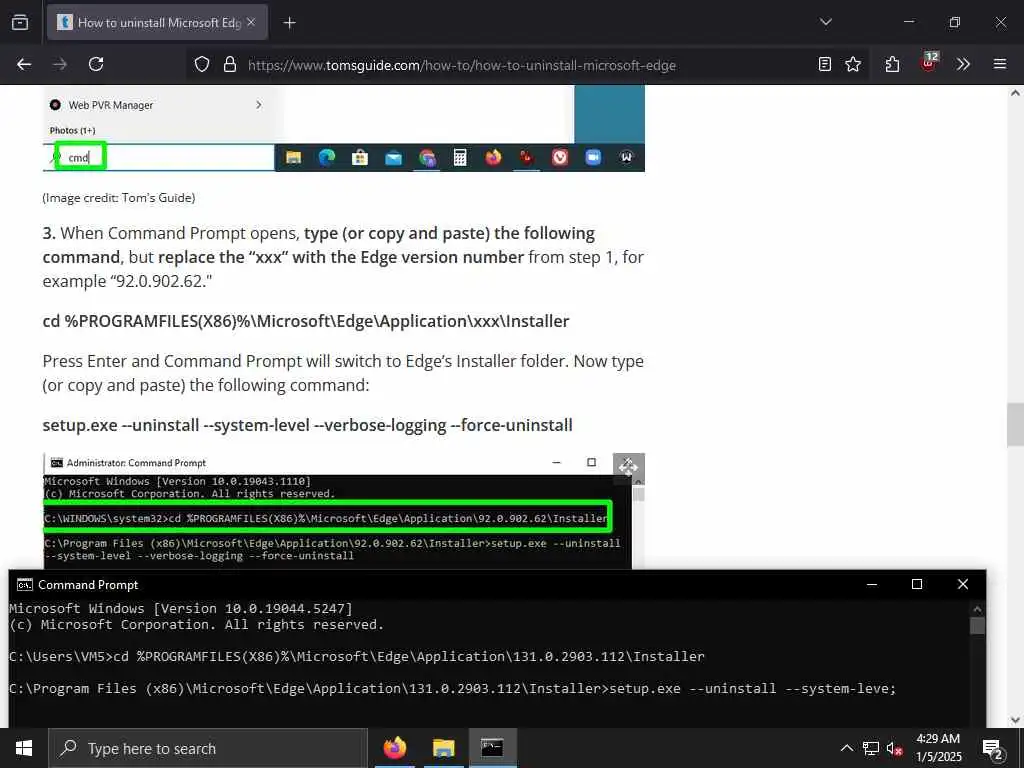Click the embedded Administrator Command Prompt screenshot
This screenshot has width=1024, height=768.
[x=344, y=511]
